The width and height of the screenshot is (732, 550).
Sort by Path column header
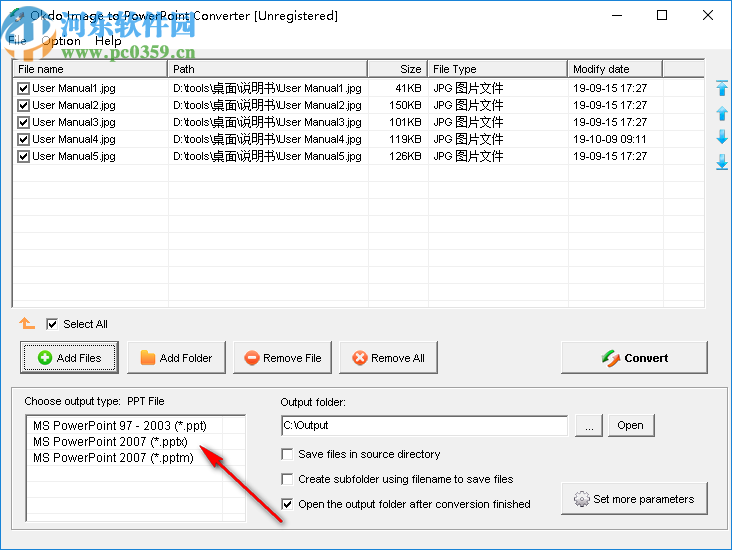click(267, 69)
